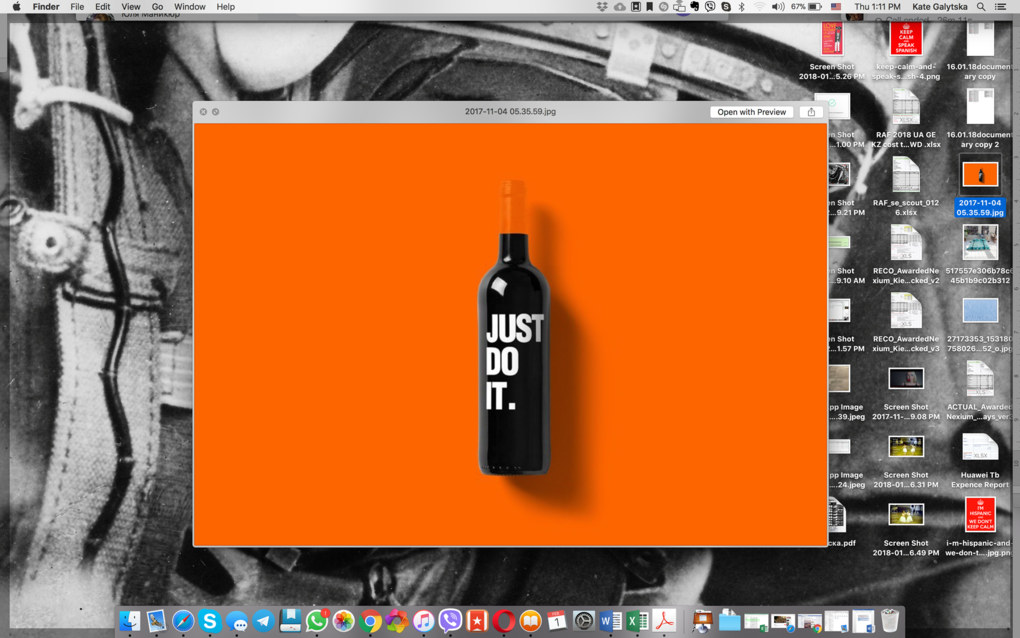Open Viber from the dock
The image size is (1020, 638).
click(x=450, y=621)
